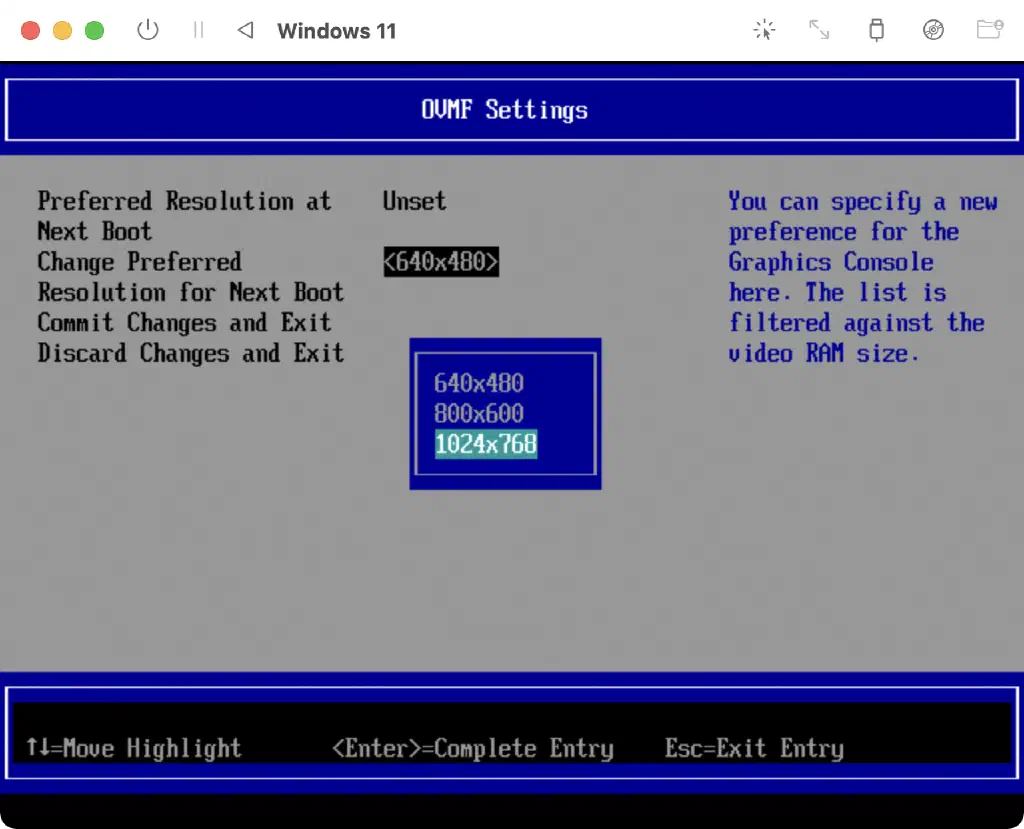Click the Unset preferred resolution value
Viewport: 1024px width, 829px height.
414,201
